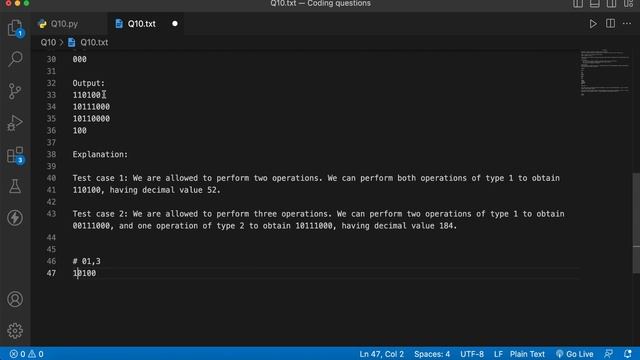Click 'Test case 2' paragraph text

point(318,220)
